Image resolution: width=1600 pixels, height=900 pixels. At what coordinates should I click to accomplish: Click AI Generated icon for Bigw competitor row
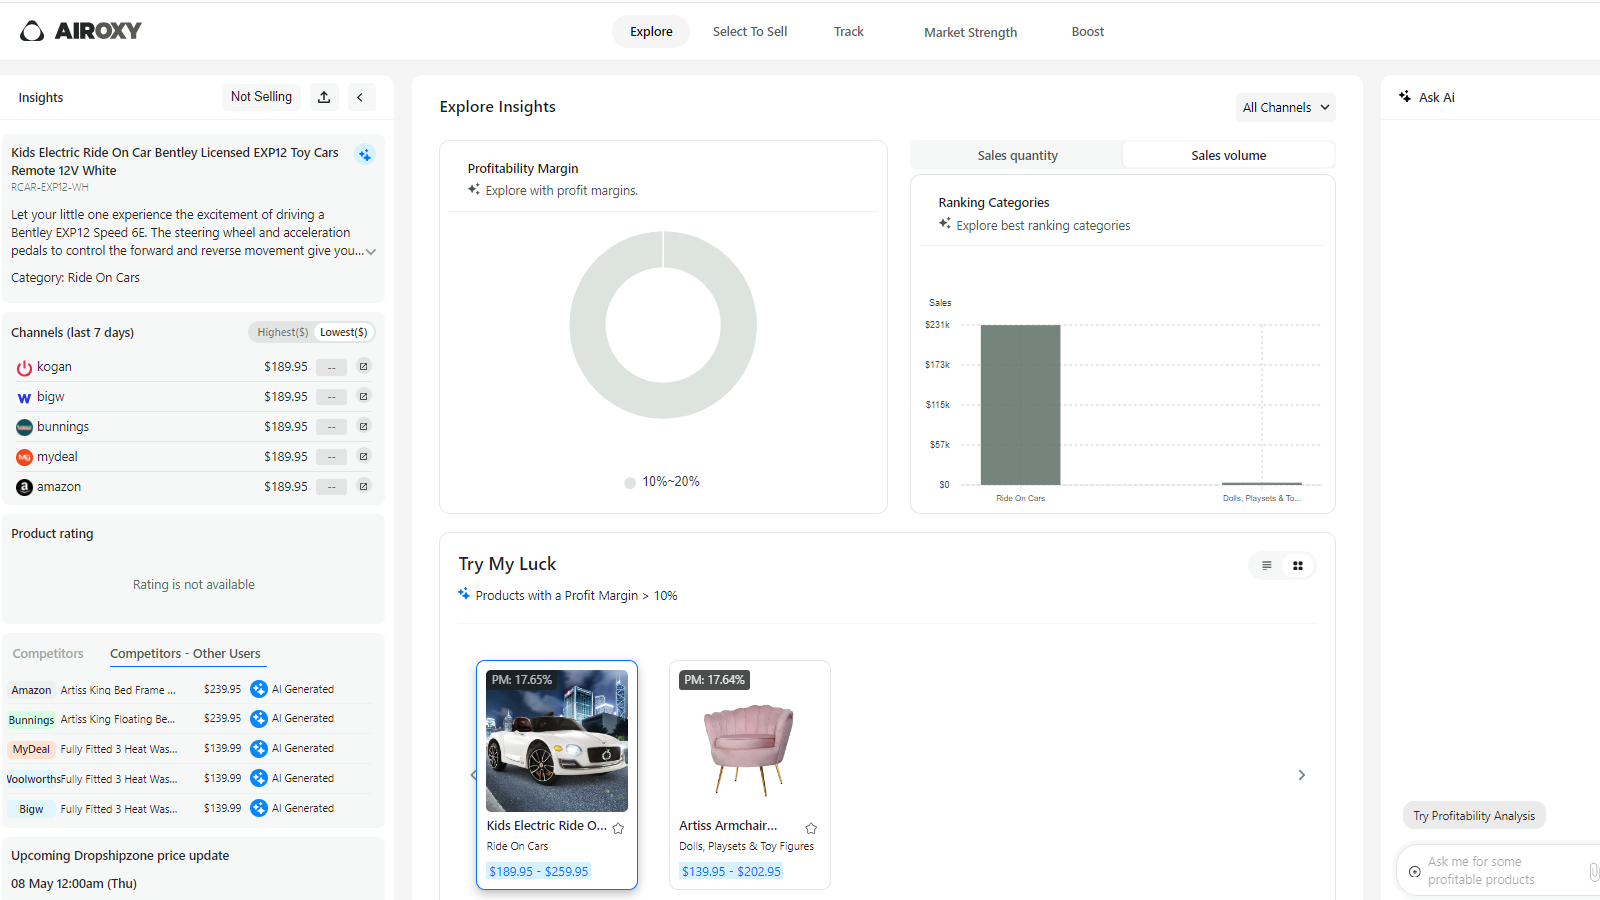coord(259,808)
